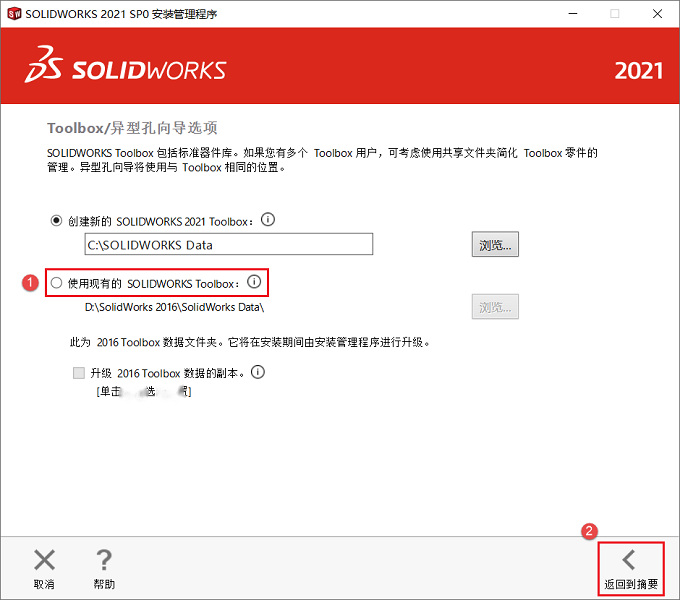Close the installation manager window
The height and width of the screenshot is (600, 680).
click(x=657, y=14)
